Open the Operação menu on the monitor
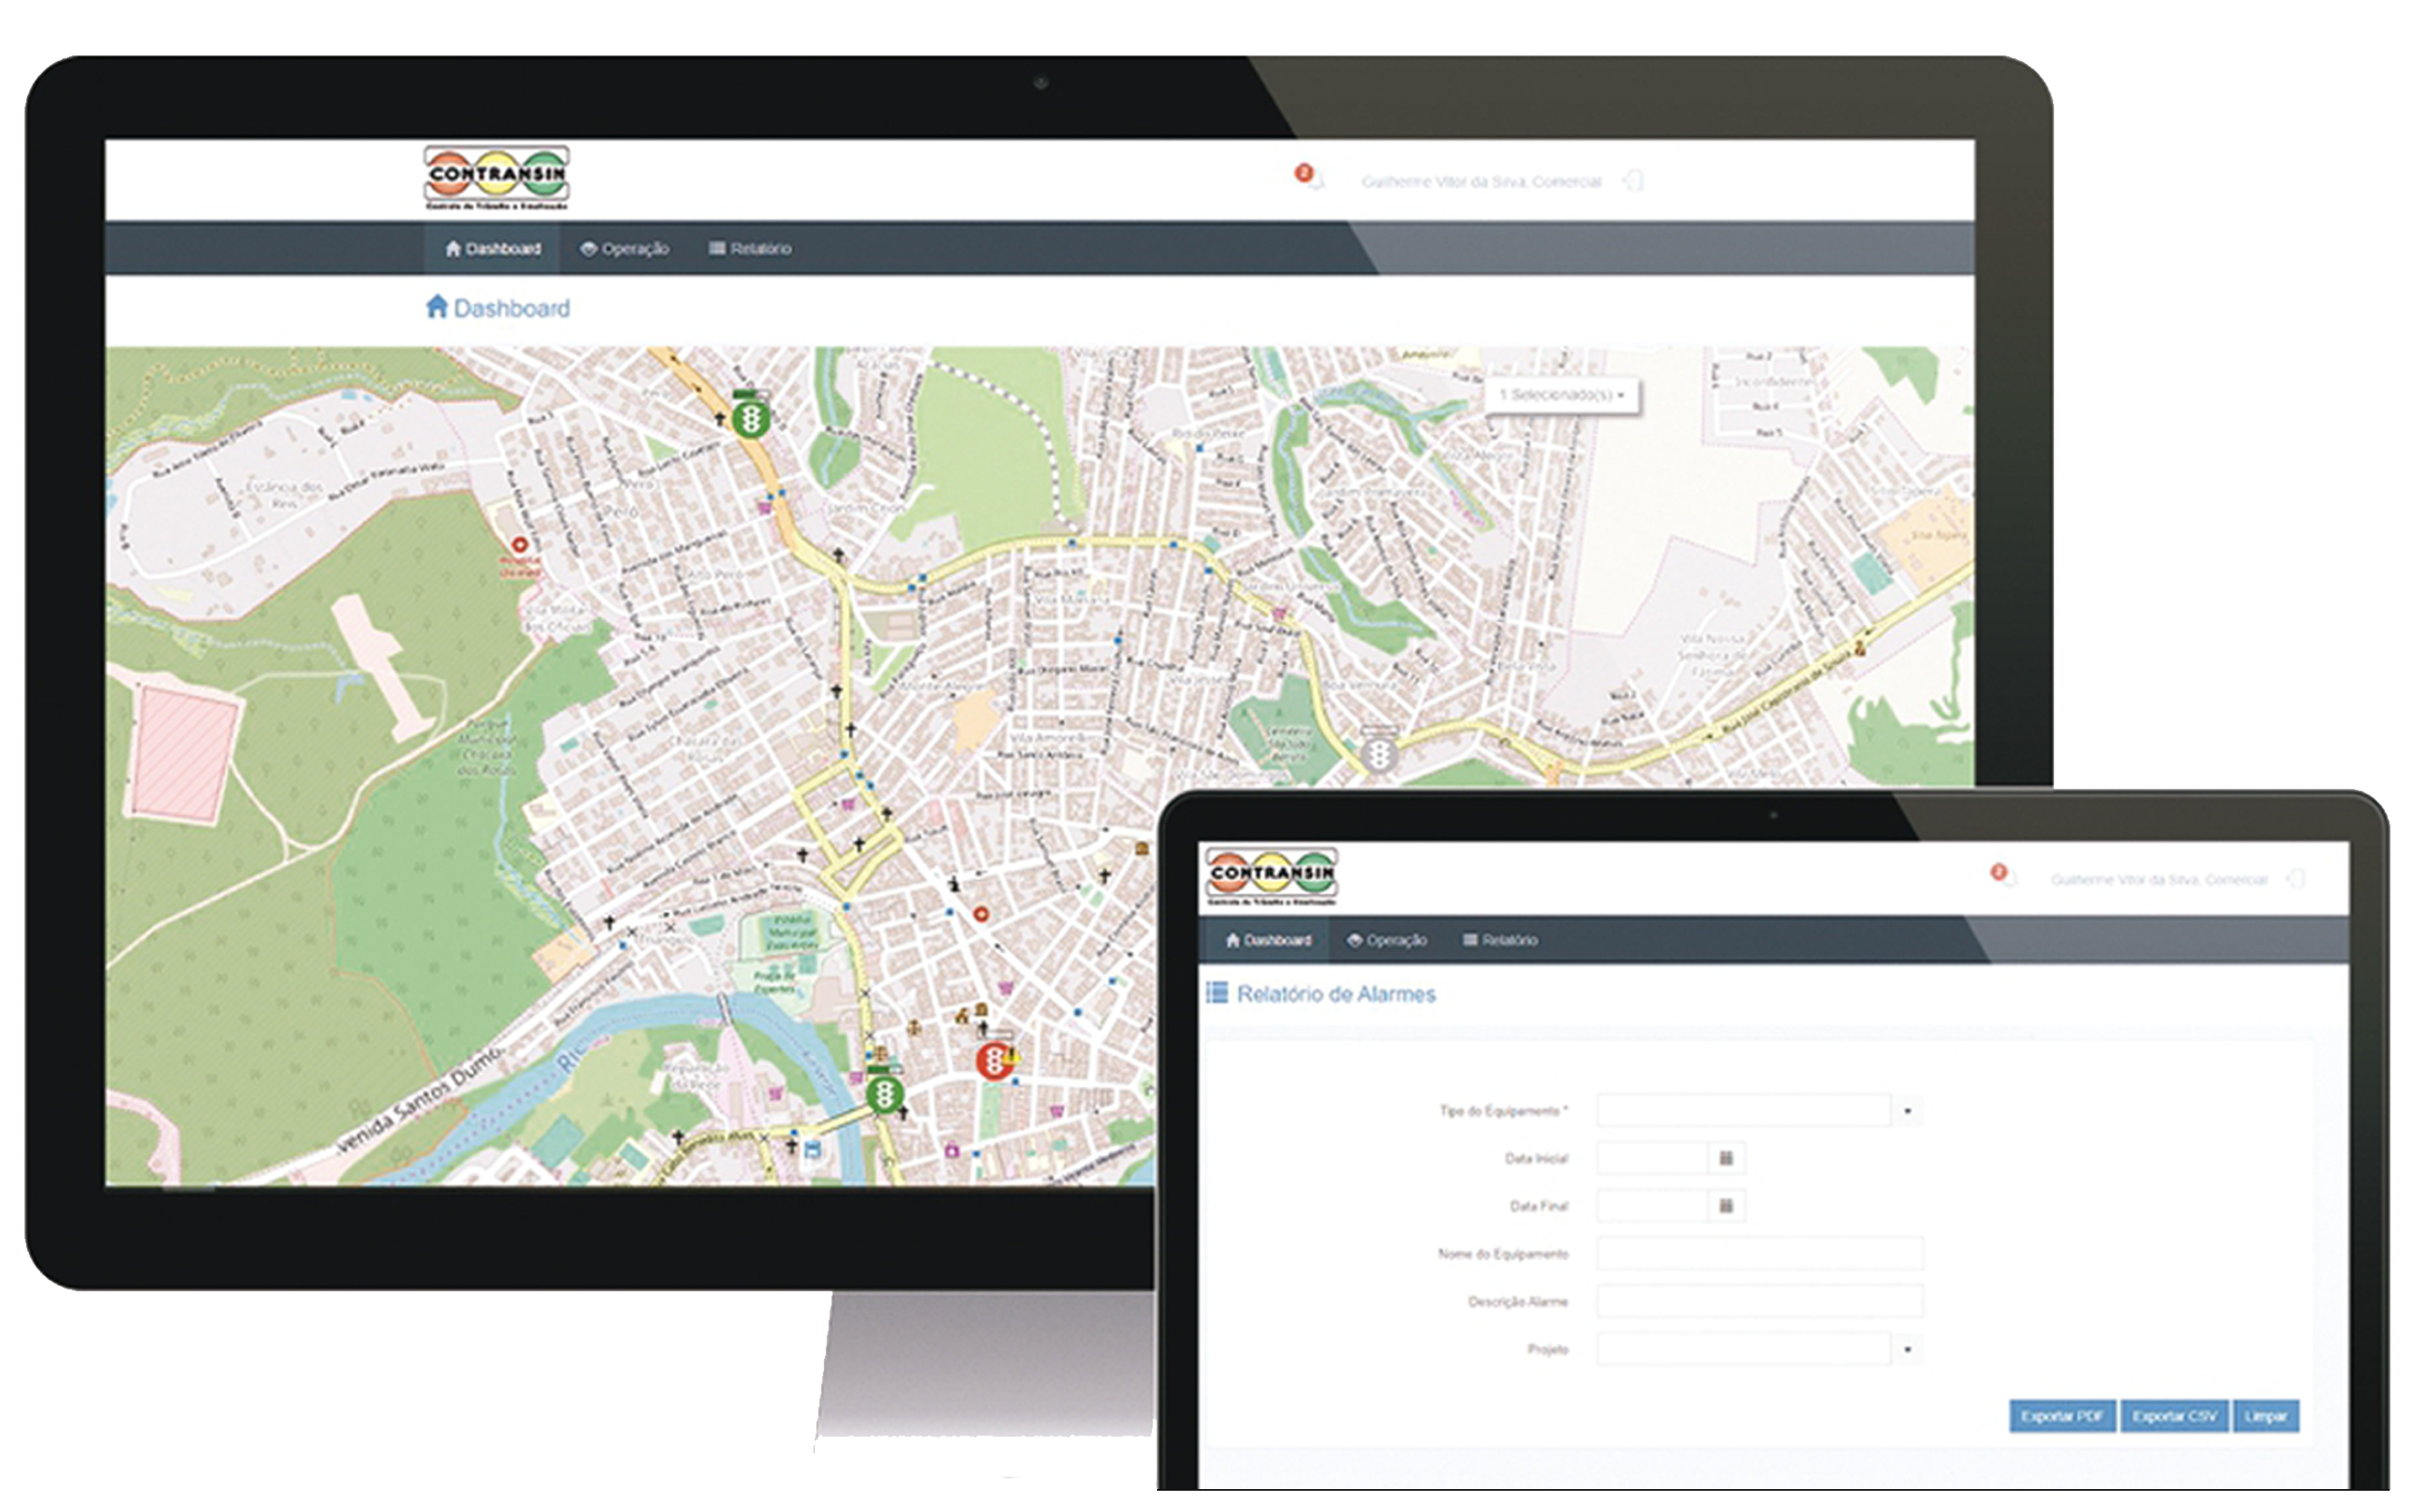 [625, 249]
